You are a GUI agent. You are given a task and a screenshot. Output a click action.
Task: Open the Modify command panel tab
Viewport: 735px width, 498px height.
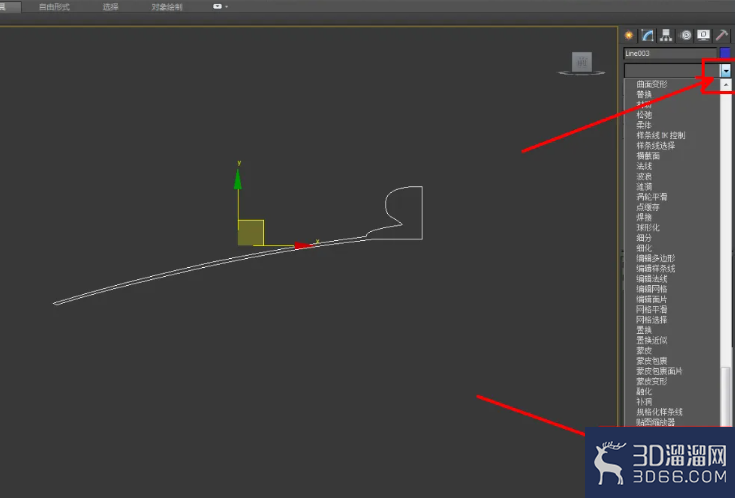(x=647, y=36)
